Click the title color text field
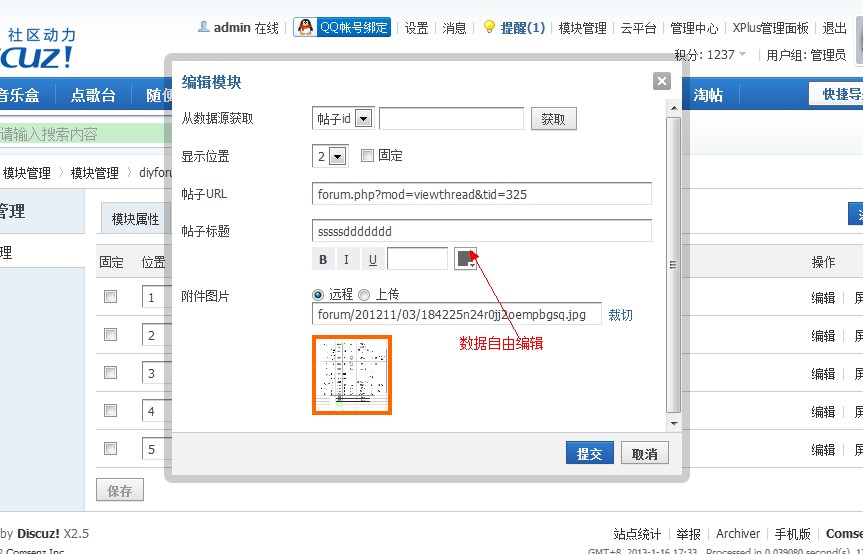The width and height of the screenshot is (863, 554). [x=417, y=259]
